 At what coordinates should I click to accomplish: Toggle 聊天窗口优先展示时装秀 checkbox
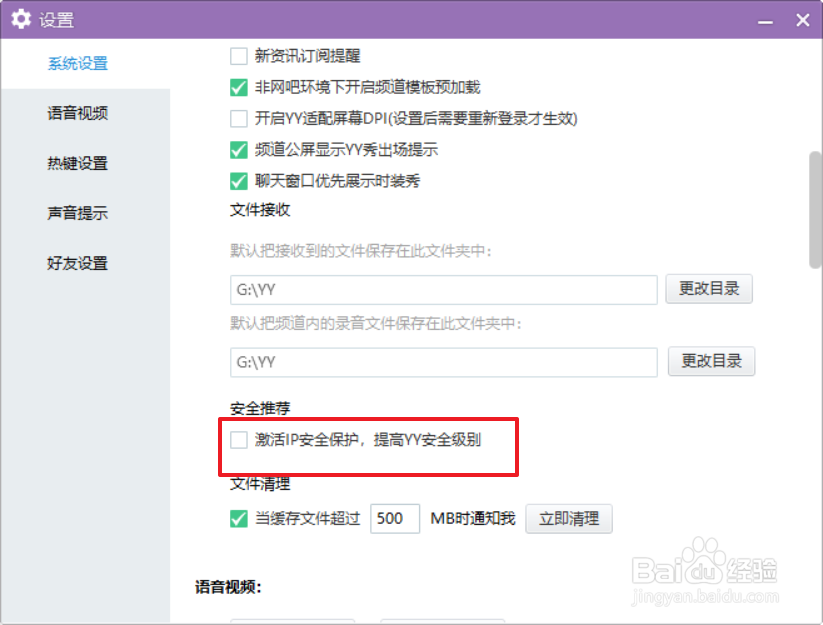[x=239, y=181]
